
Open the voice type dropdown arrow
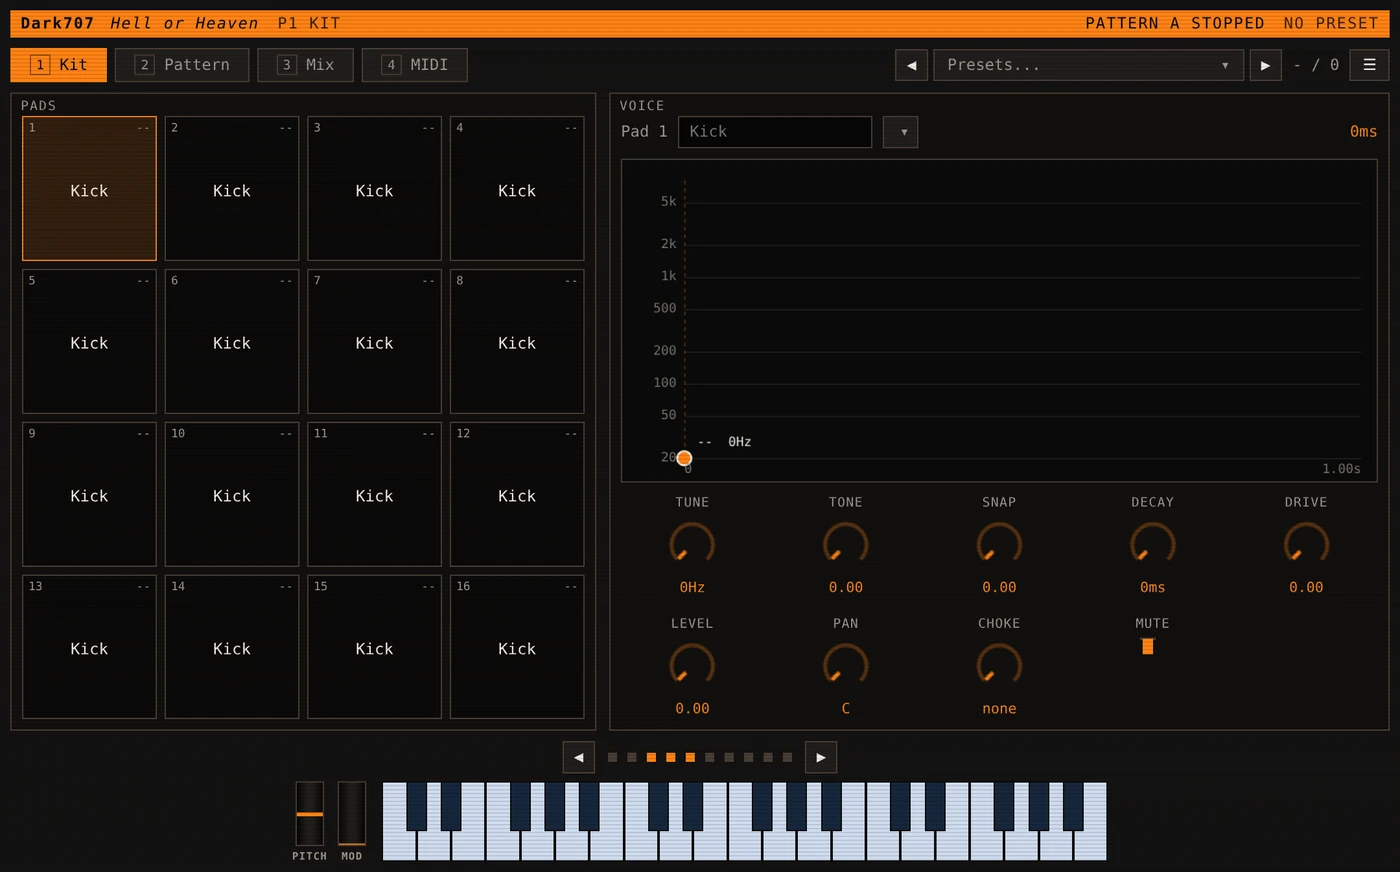click(900, 132)
